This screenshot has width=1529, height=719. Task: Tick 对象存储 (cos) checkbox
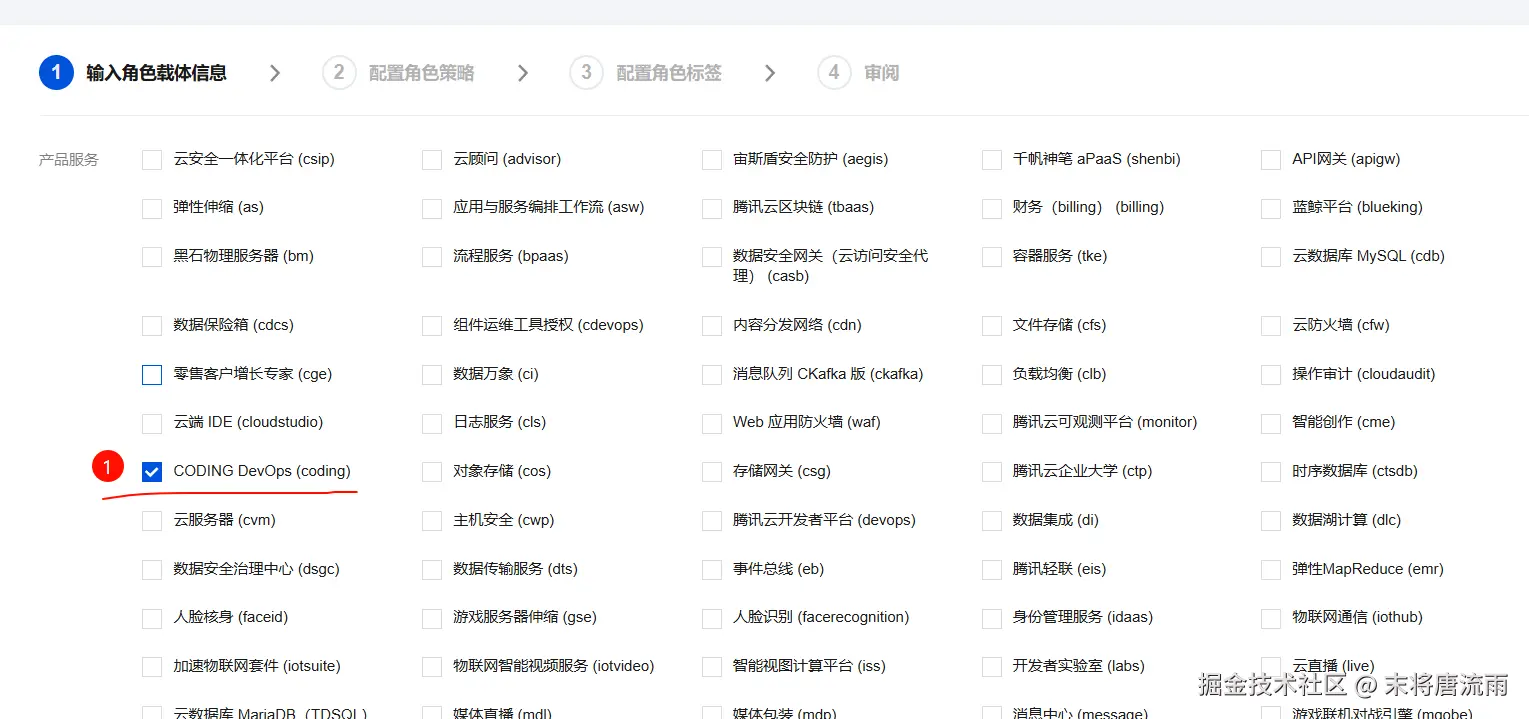(432, 472)
